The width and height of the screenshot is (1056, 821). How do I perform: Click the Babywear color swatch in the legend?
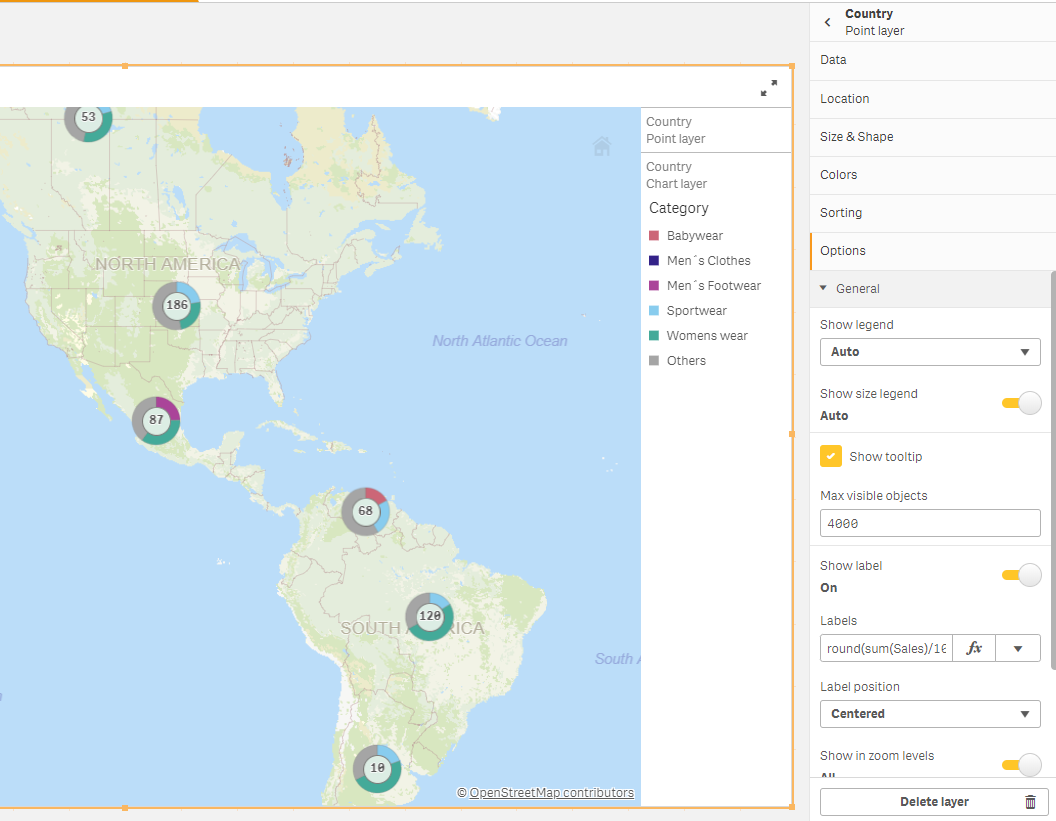pyautogui.click(x=652, y=235)
